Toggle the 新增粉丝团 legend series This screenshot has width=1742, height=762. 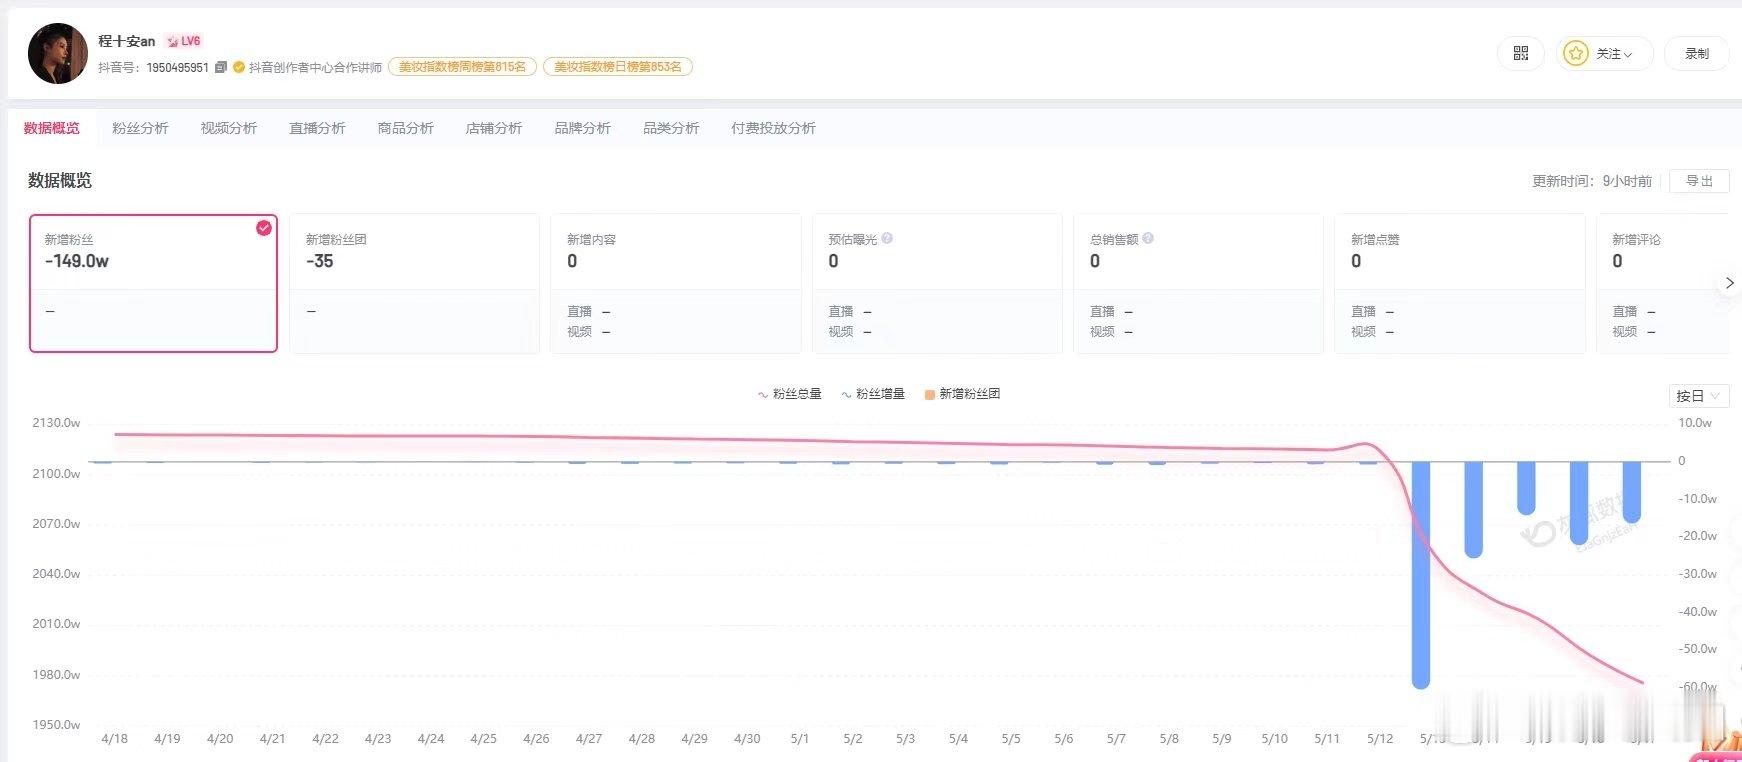[963, 394]
